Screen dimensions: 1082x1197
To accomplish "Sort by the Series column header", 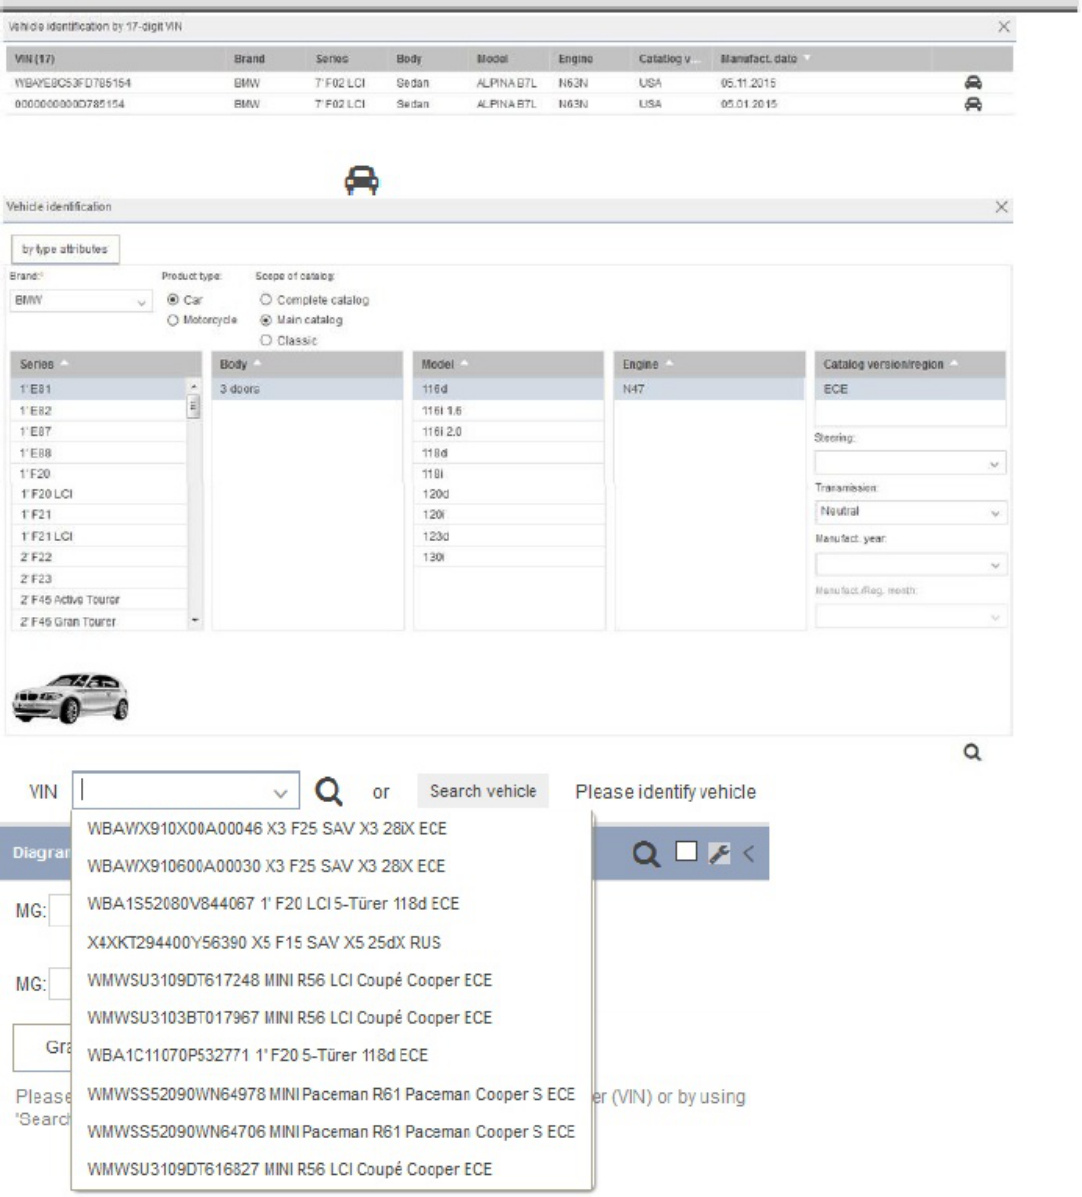I will (106, 364).
